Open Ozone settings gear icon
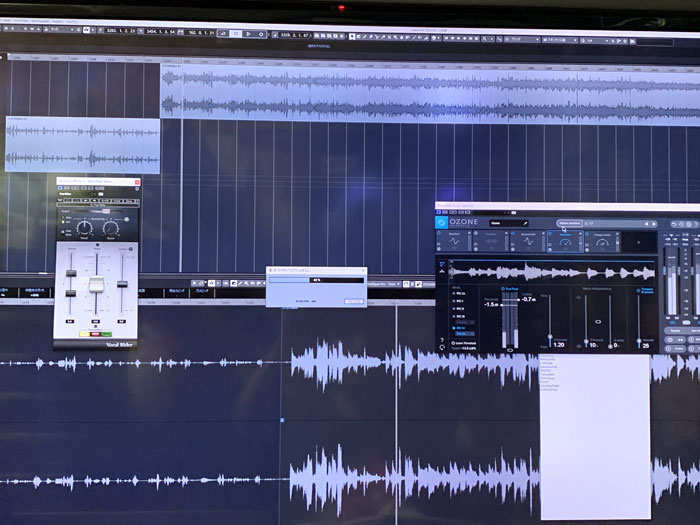The height and width of the screenshot is (525, 700). [689, 224]
